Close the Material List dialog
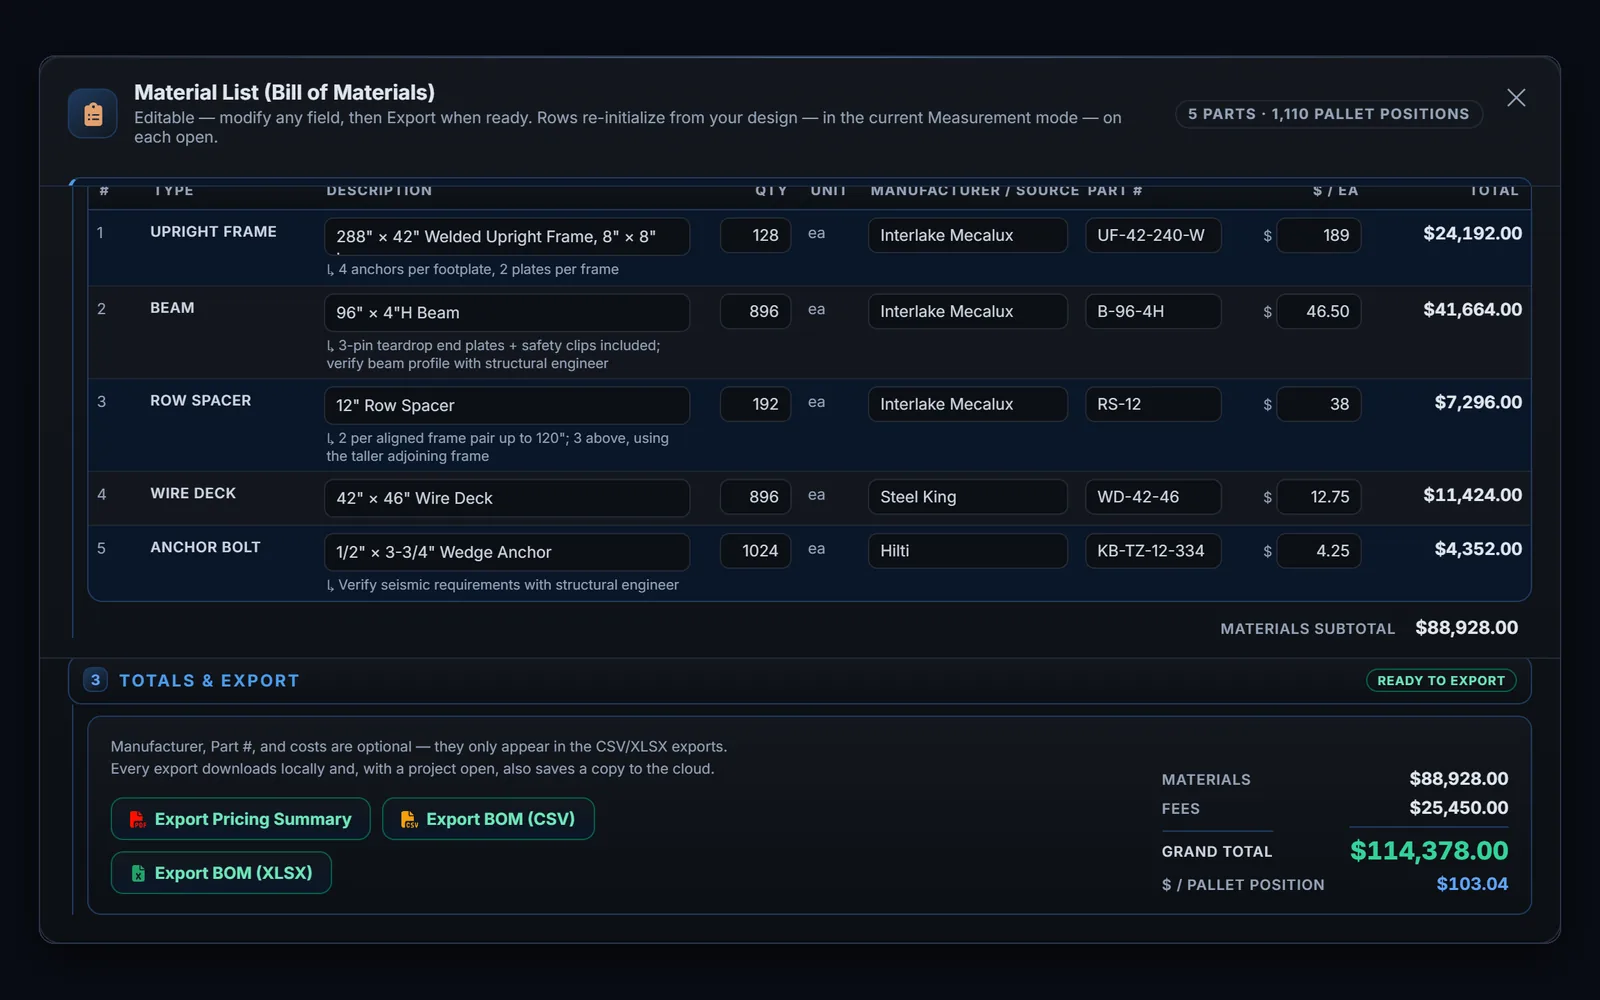1600x1000 pixels. 1516,98
